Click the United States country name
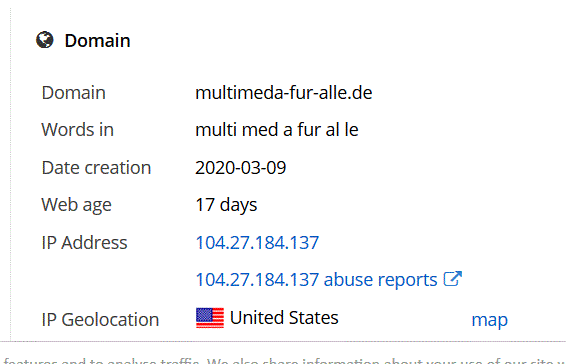566x364 pixels. click(x=284, y=318)
